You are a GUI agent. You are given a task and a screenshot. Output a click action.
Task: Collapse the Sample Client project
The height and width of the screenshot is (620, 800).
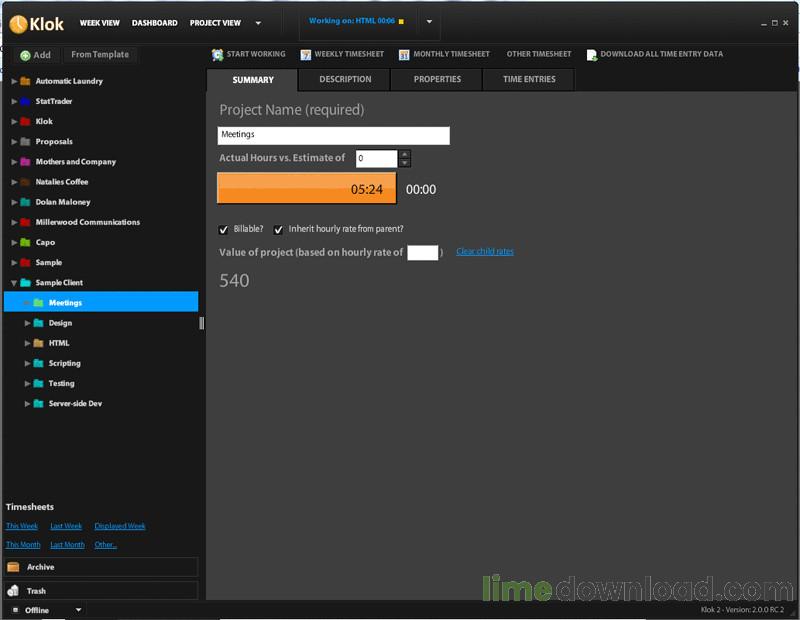pos(14,283)
